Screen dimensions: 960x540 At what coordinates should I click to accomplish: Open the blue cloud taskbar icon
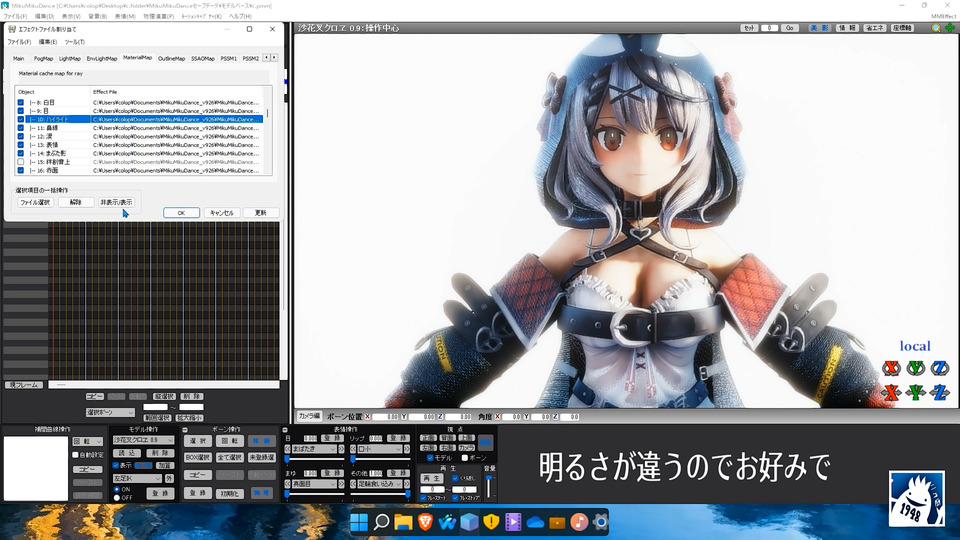tap(535, 522)
